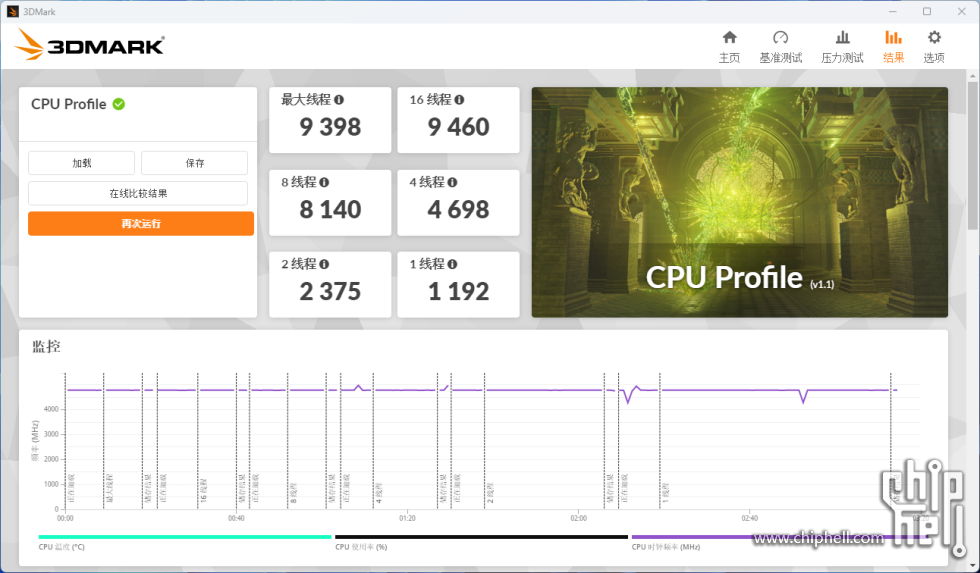Click the 3DMark logo in header

pyautogui.click(x=90, y=45)
